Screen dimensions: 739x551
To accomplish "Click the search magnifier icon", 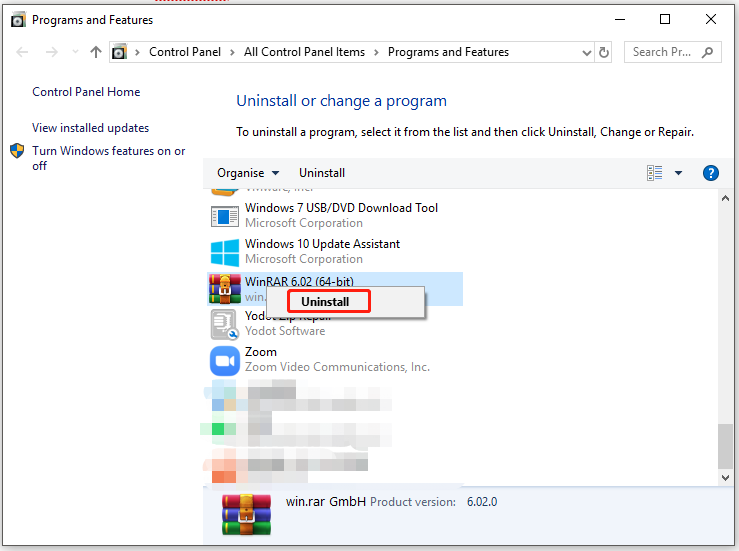I will [x=707, y=52].
